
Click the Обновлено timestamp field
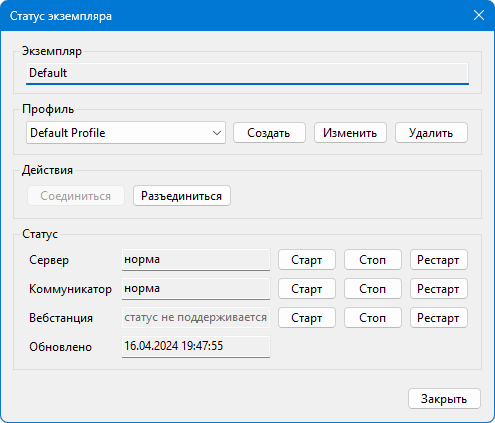[196, 347]
